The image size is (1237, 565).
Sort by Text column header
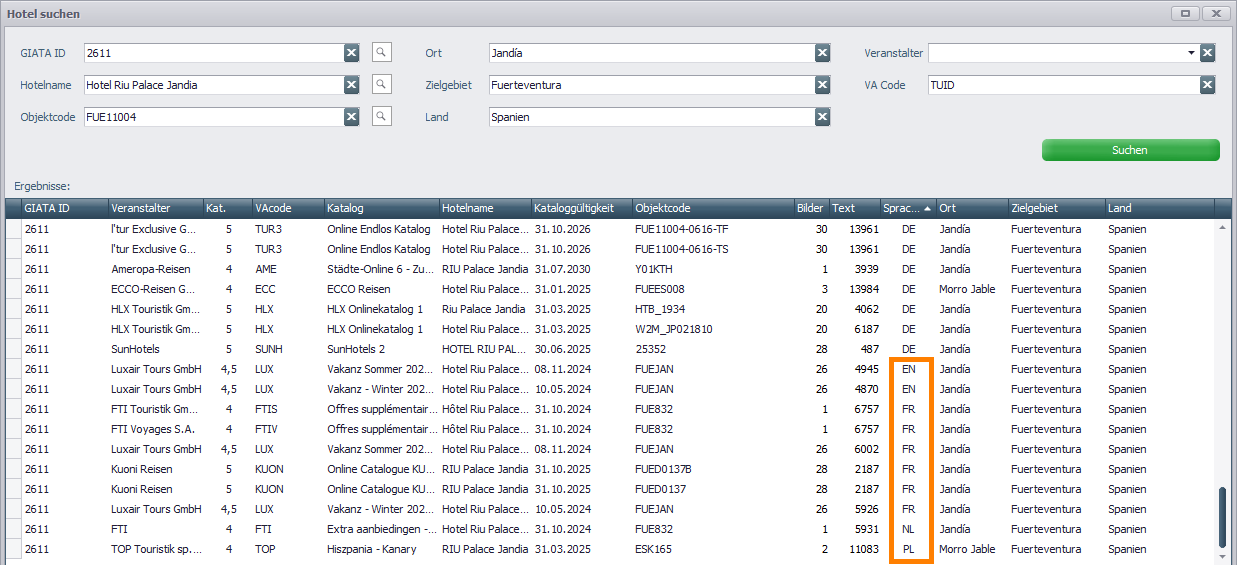click(x=854, y=208)
